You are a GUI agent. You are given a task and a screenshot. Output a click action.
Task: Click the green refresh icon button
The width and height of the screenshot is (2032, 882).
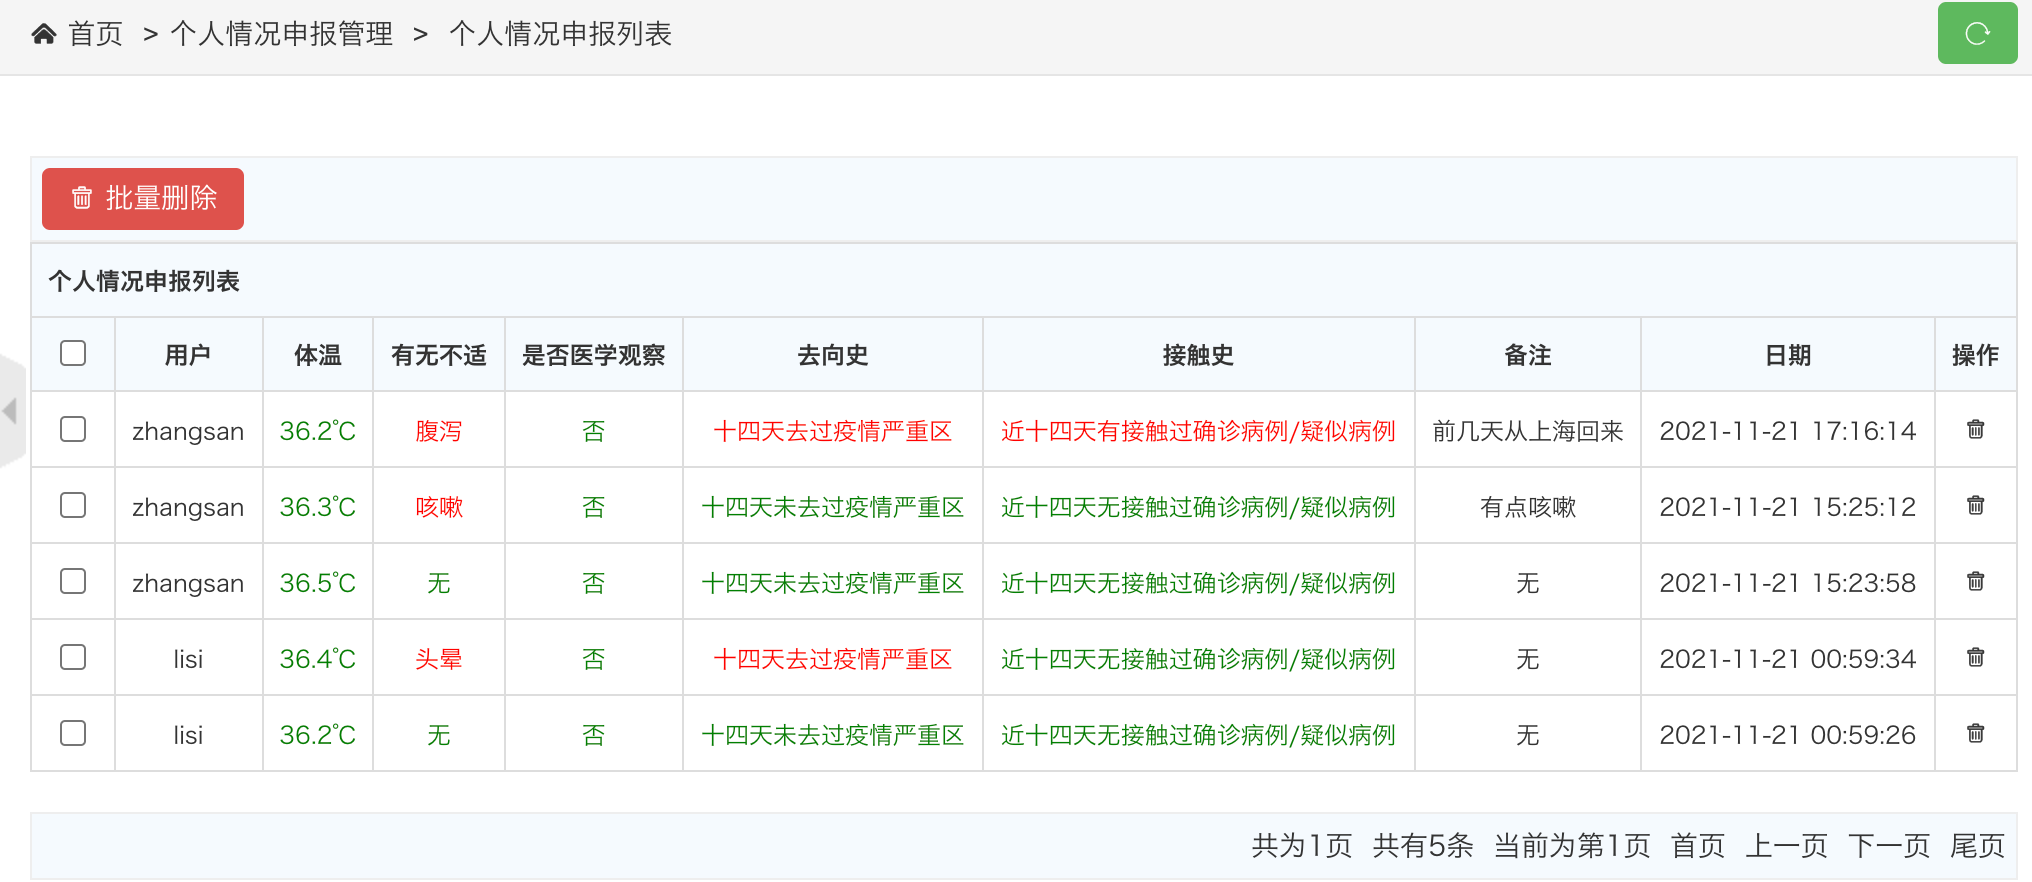pyautogui.click(x=1977, y=34)
